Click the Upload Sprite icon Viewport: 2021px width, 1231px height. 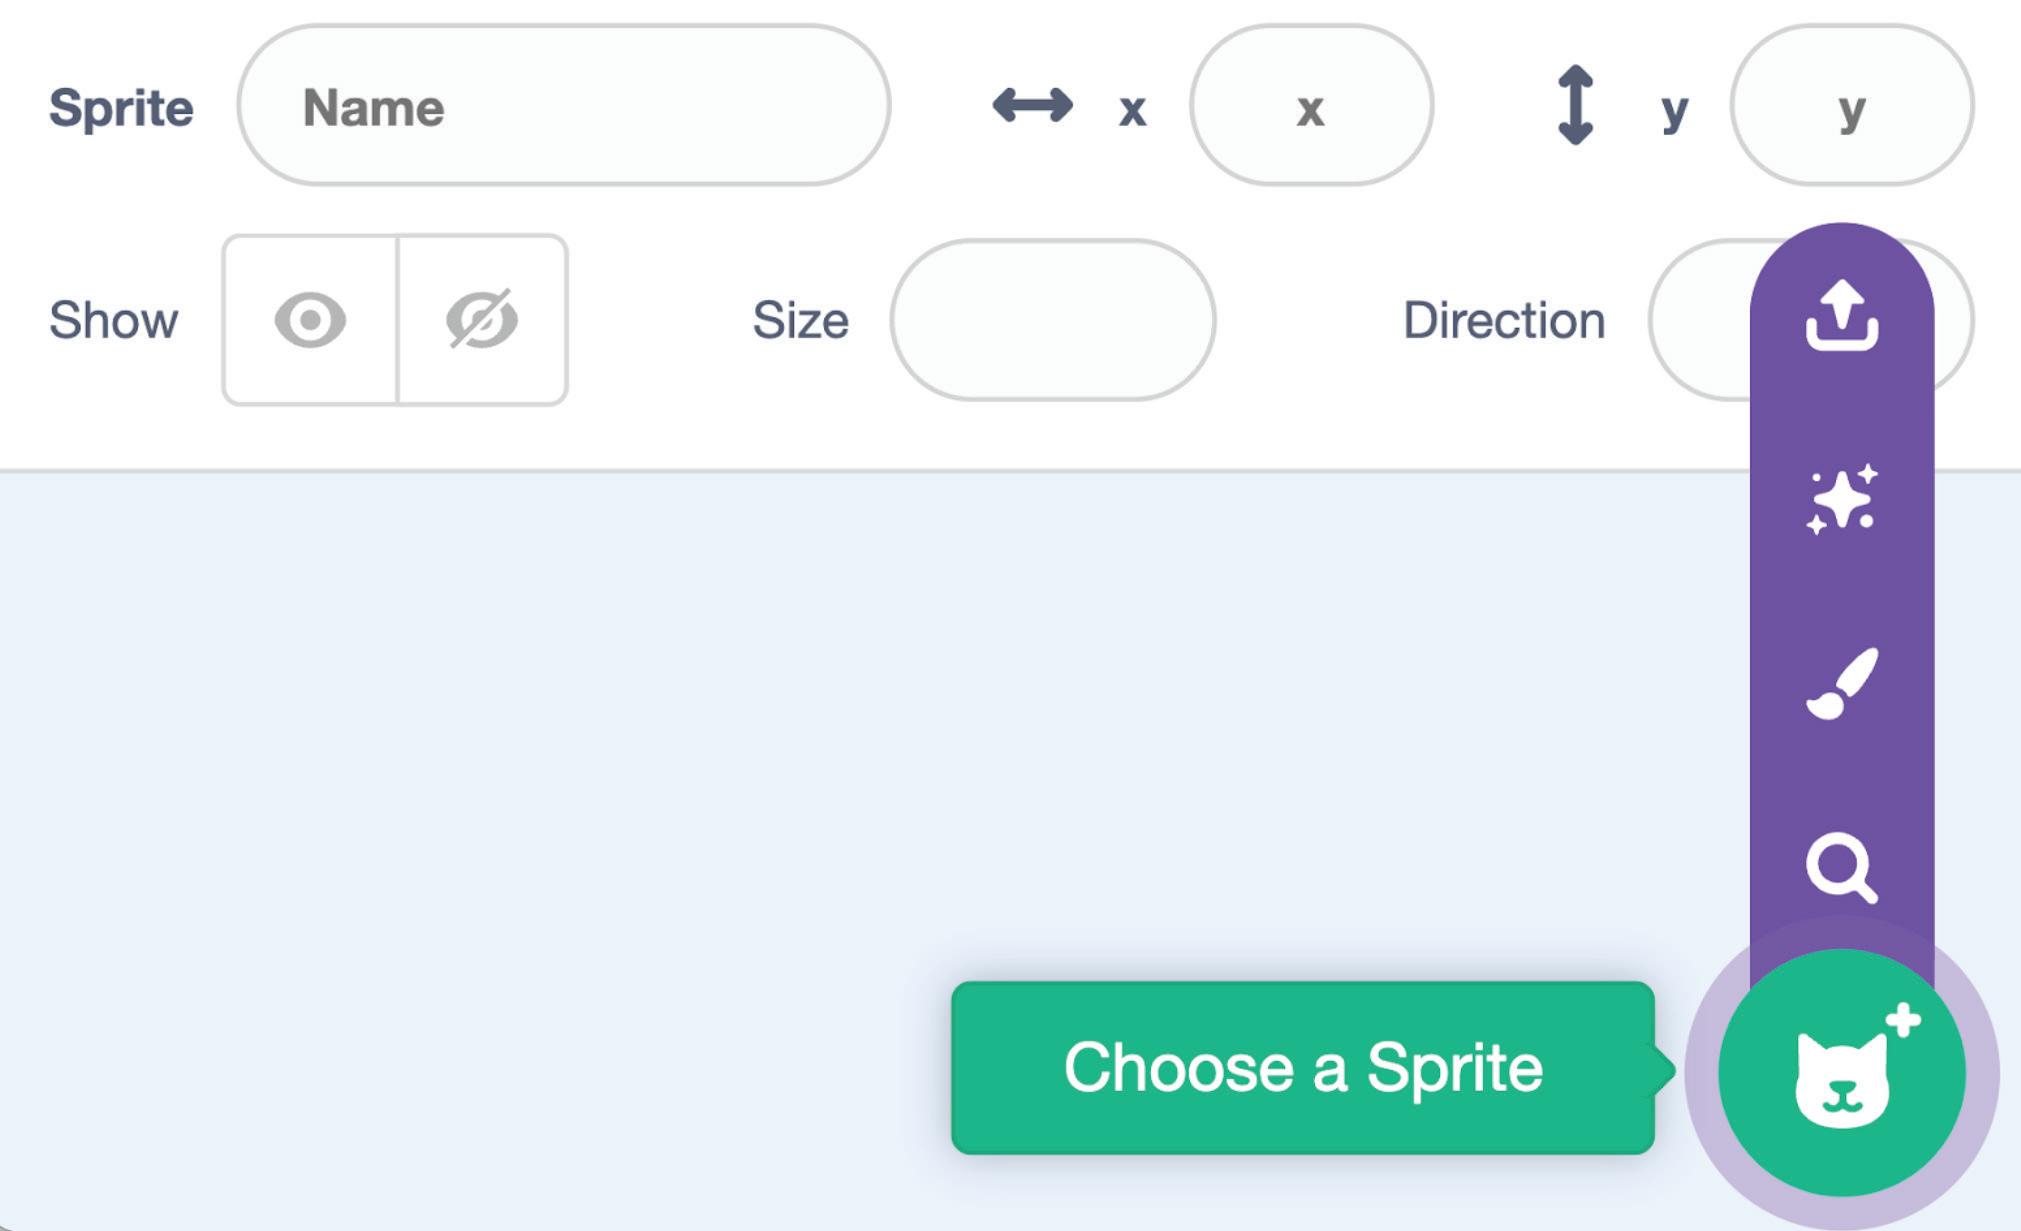tap(1841, 315)
